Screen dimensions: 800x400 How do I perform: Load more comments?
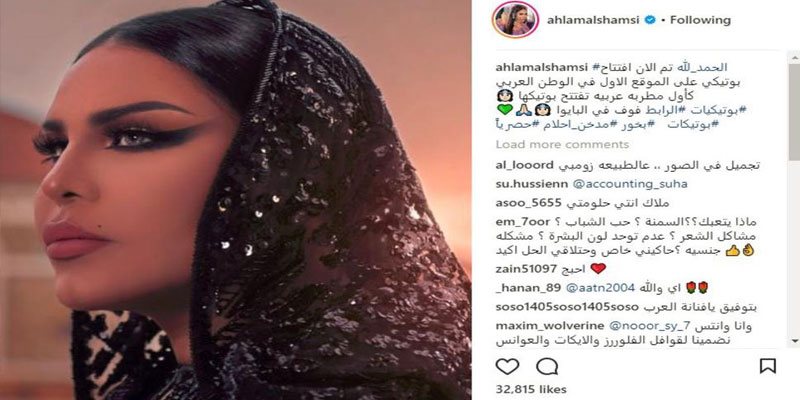(x=562, y=144)
